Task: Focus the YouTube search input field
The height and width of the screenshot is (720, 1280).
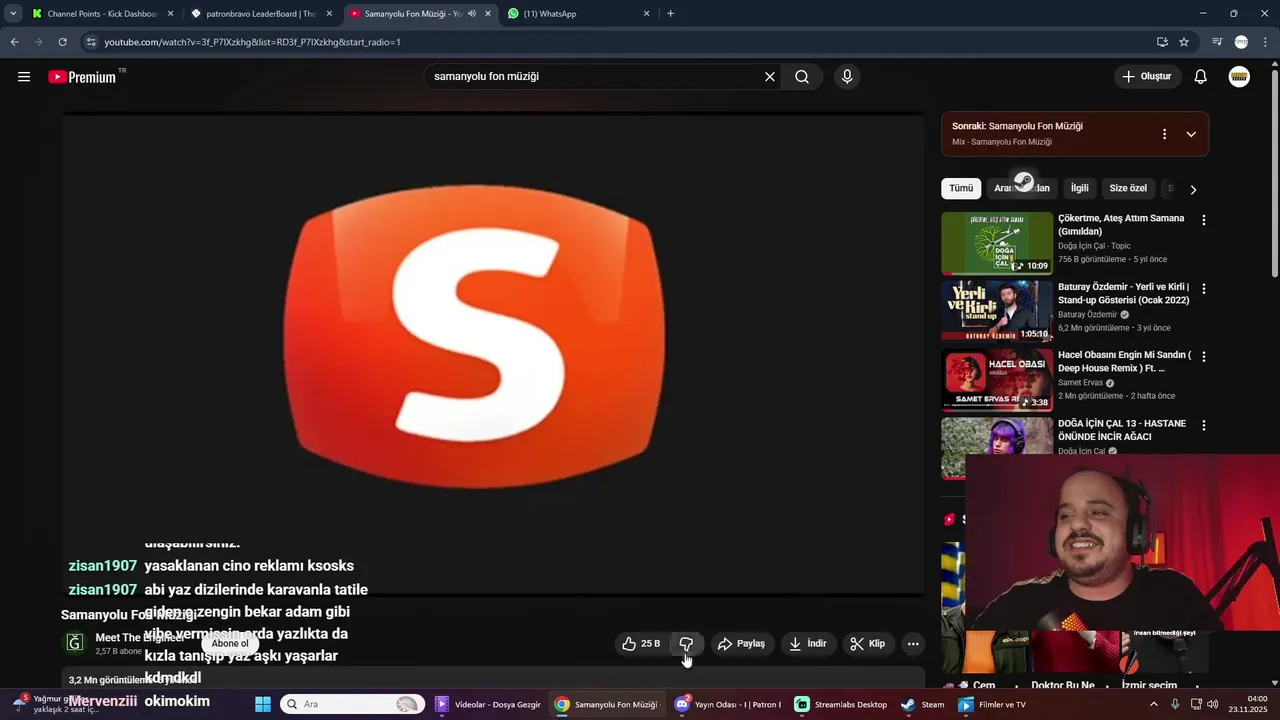Action: pyautogui.click(x=594, y=77)
